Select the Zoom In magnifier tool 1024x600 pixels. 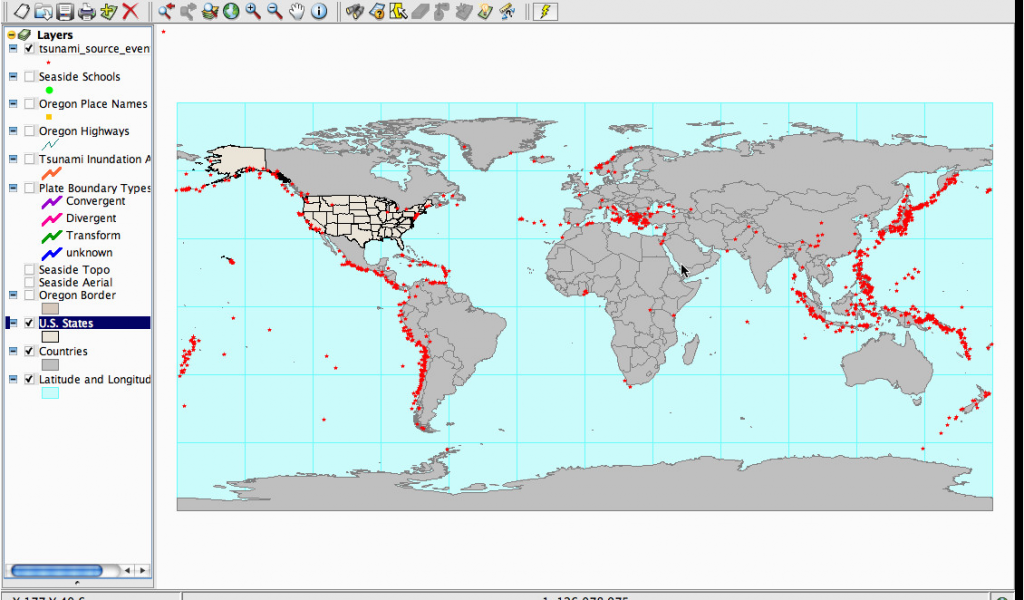pos(253,11)
